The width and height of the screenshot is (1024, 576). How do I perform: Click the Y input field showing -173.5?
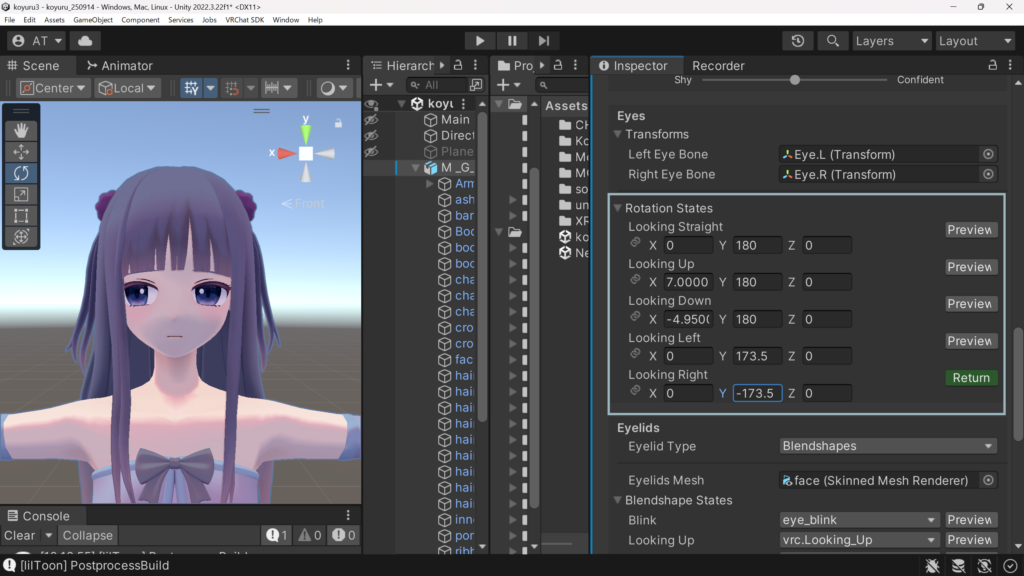[755, 393]
